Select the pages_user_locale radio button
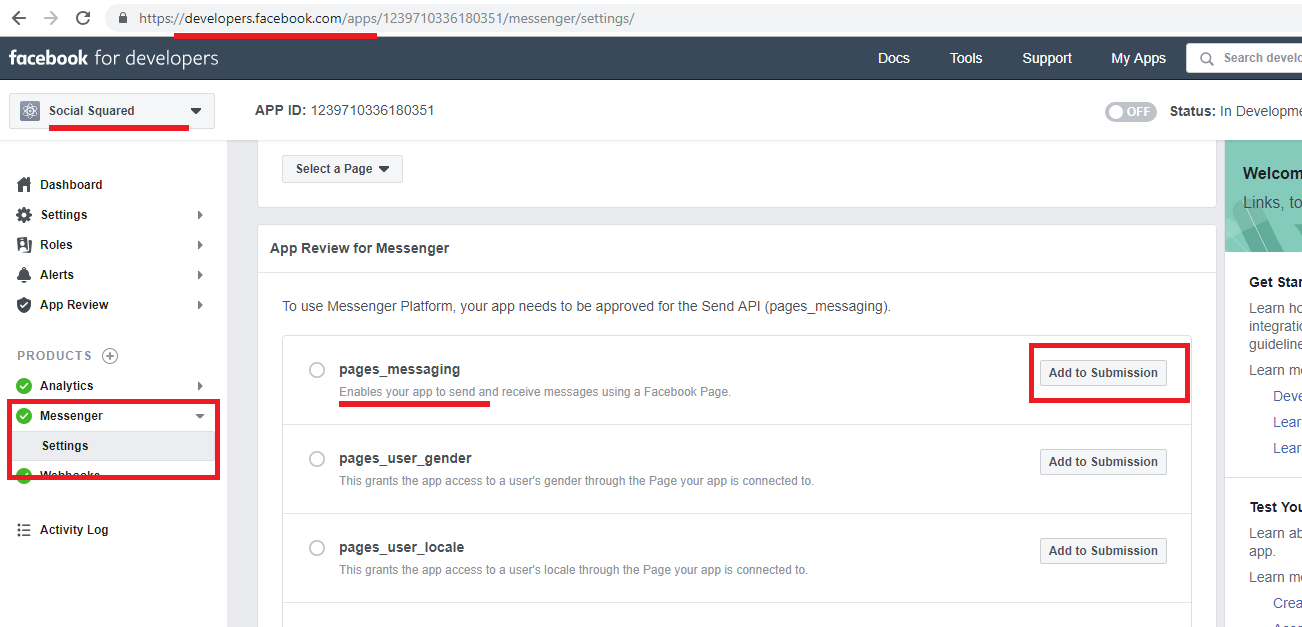 pos(317,548)
